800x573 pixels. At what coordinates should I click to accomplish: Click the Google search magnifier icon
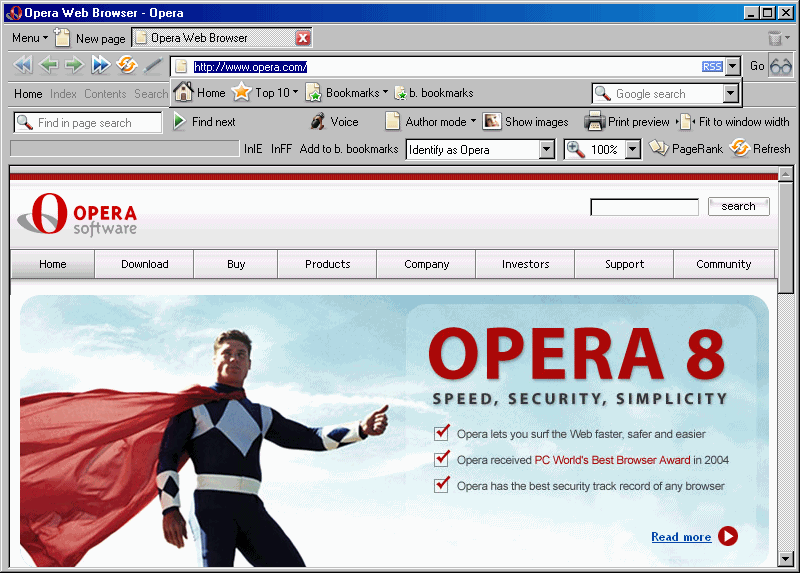(x=603, y=93)
